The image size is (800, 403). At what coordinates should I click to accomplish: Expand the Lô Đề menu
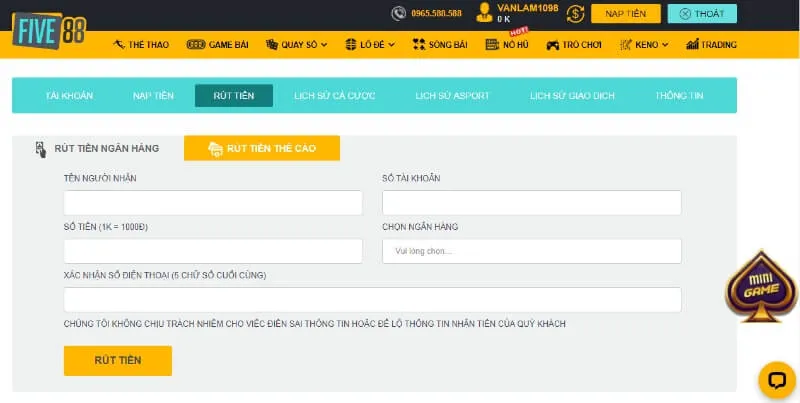click(370, 45)
